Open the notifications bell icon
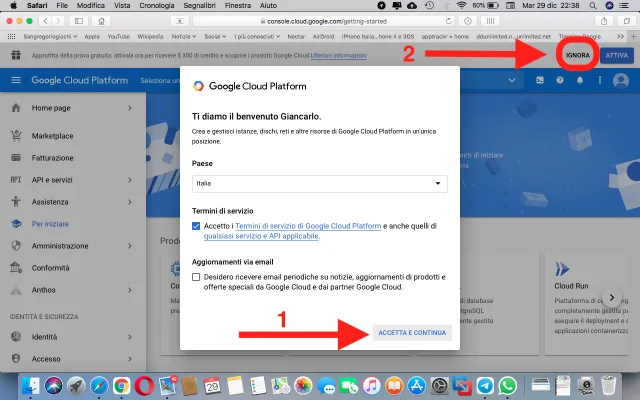This screenshot has height=400, width=640. pyautogui.click(x=579, y=80)
